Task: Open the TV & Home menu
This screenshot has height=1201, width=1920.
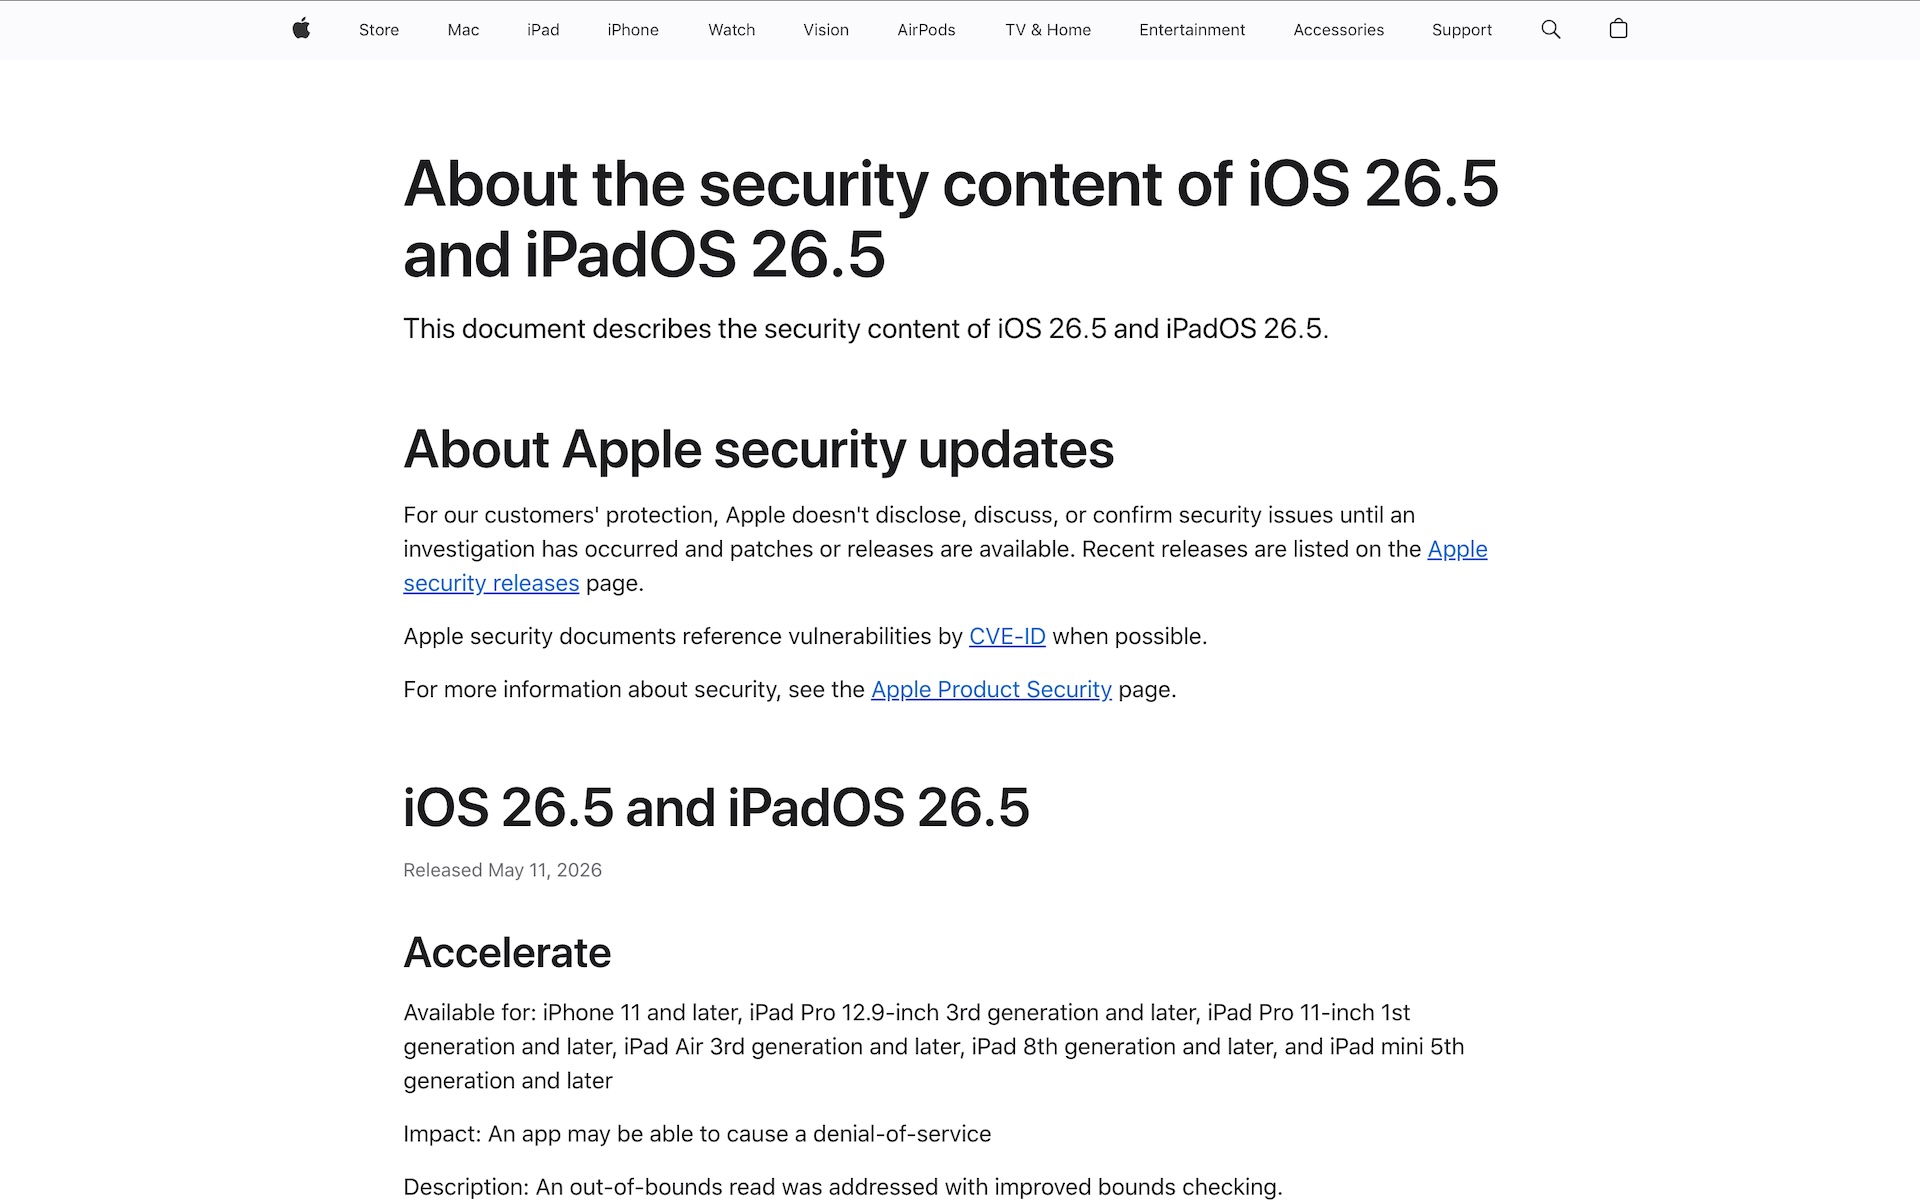Action: [1048, 30]
